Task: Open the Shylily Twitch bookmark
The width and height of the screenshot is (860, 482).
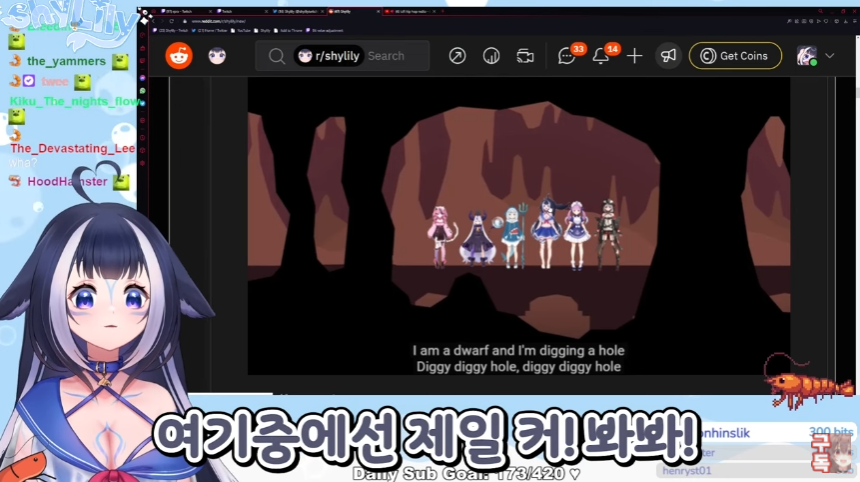Action: (x=171, y=30)
